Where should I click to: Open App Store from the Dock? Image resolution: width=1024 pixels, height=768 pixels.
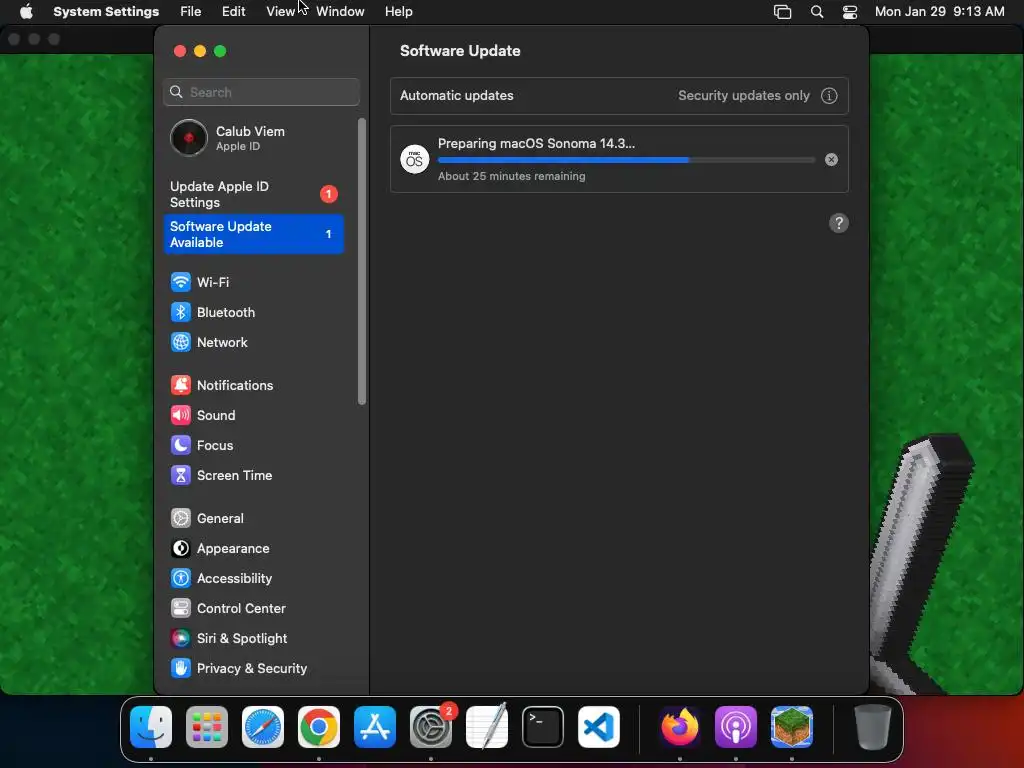click(x=375, y=727)
